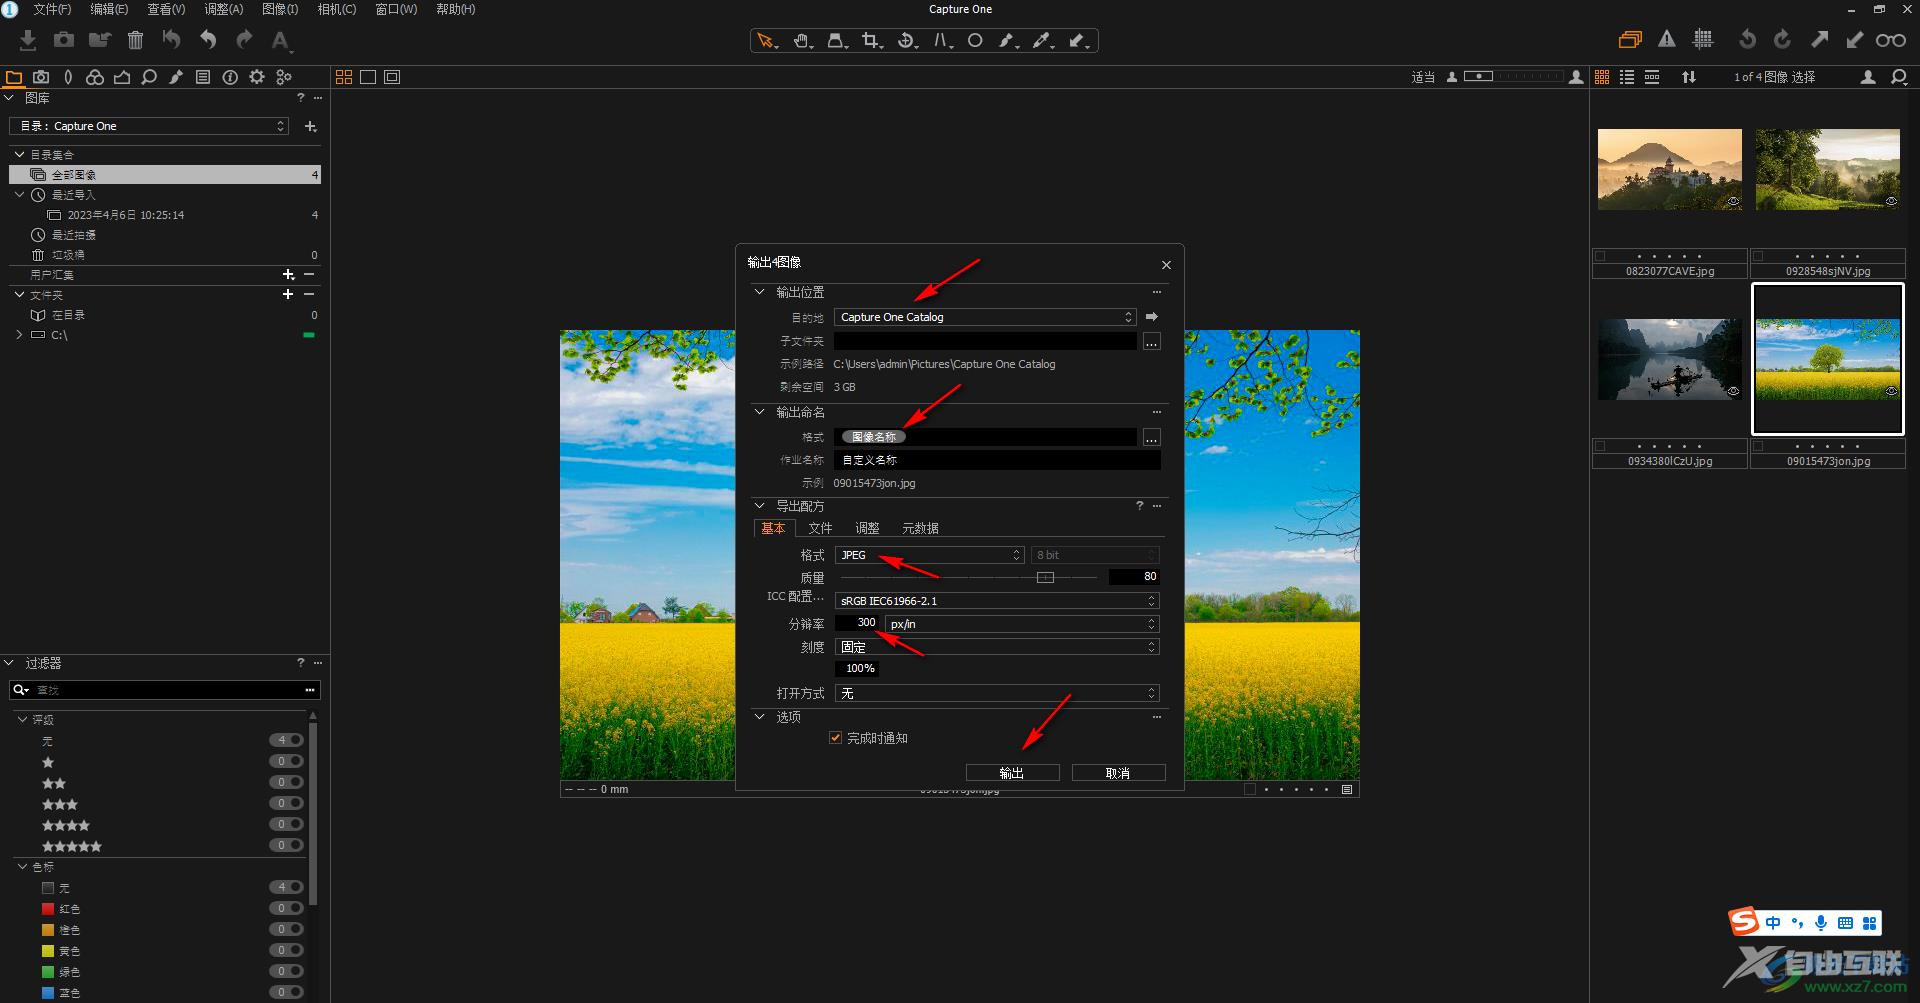
Task: Click the 输出 button
Action: (1012, 773)
